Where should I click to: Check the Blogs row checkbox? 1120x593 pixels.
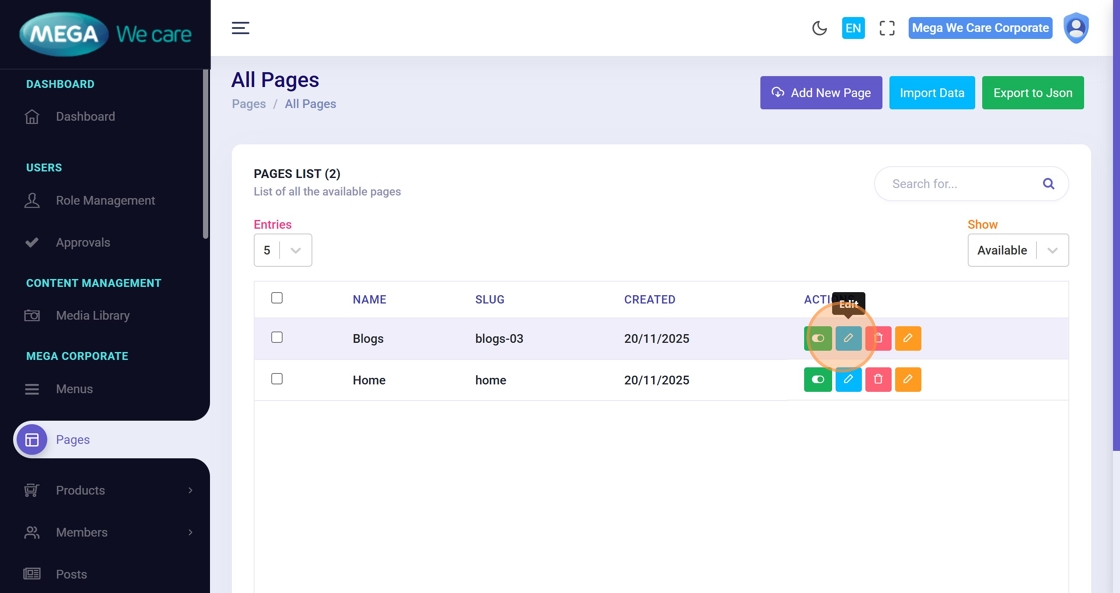click(277, 338)
